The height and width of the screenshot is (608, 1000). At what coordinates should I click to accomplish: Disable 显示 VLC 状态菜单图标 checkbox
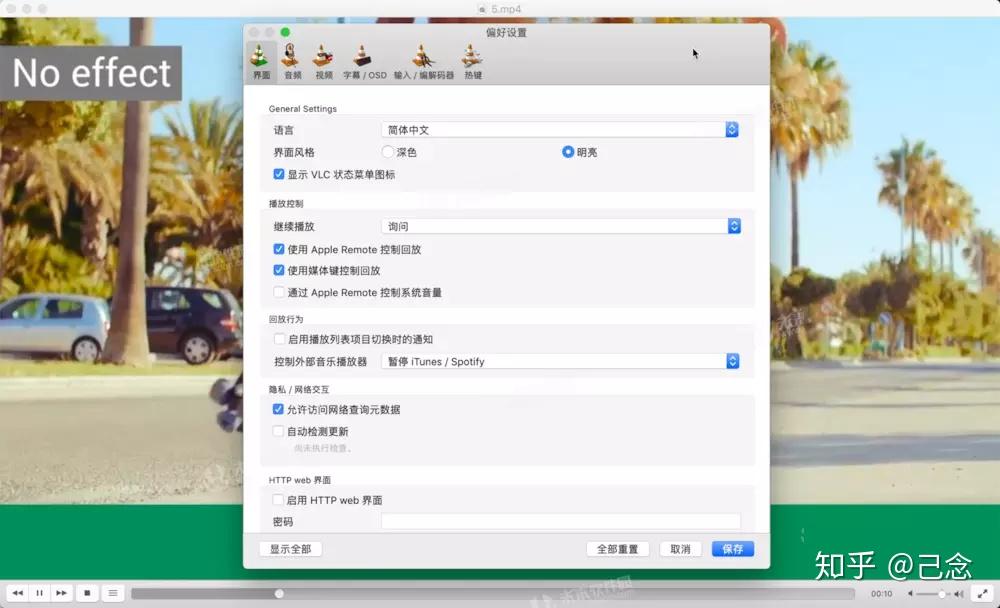tap(279, 174)
